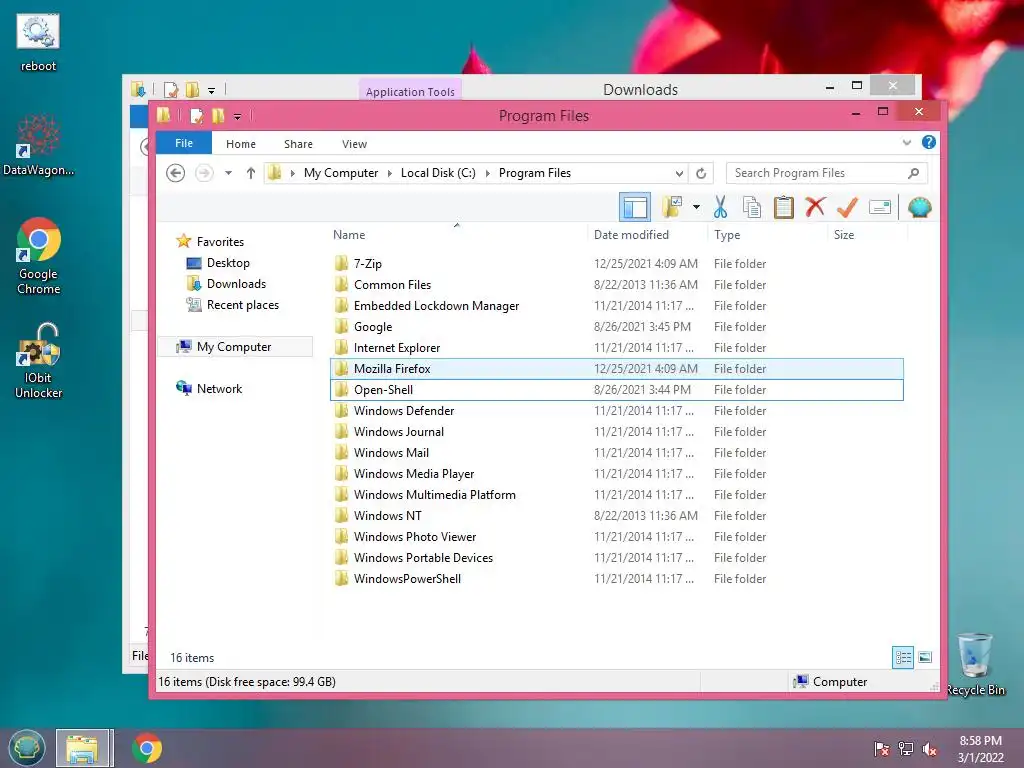
Task: Open the Action Center flag tray icon
Action: point(882,749)
